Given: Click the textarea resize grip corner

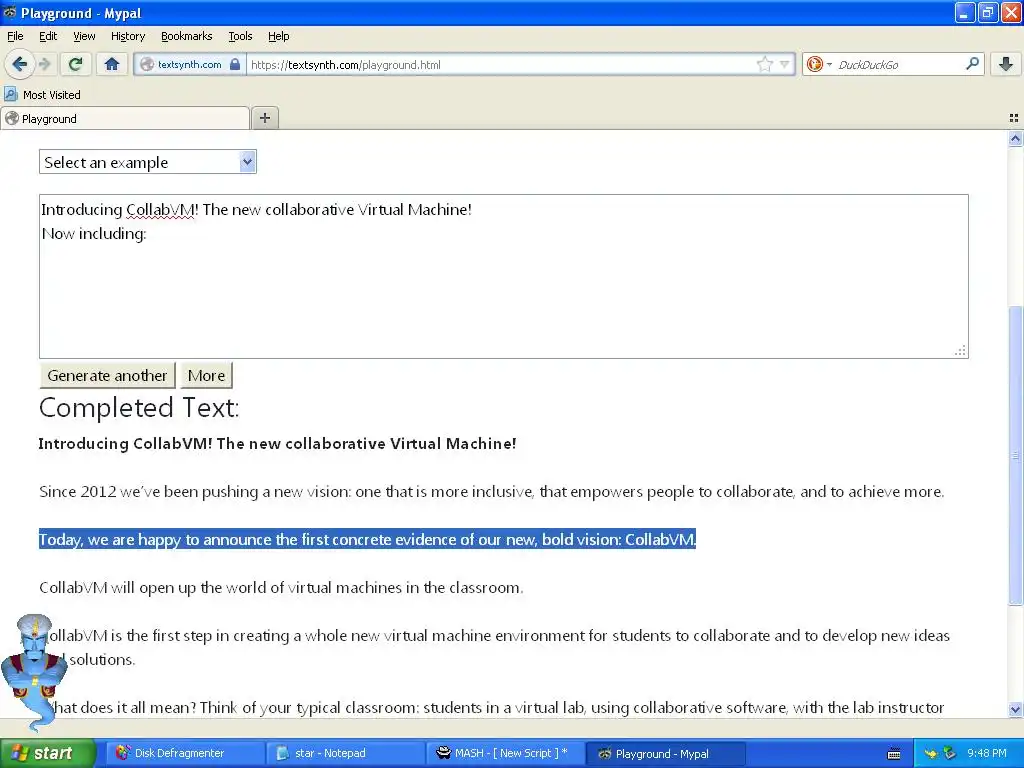Looking at the screenshot, I should pyautogui.click(x=961, y=351).
